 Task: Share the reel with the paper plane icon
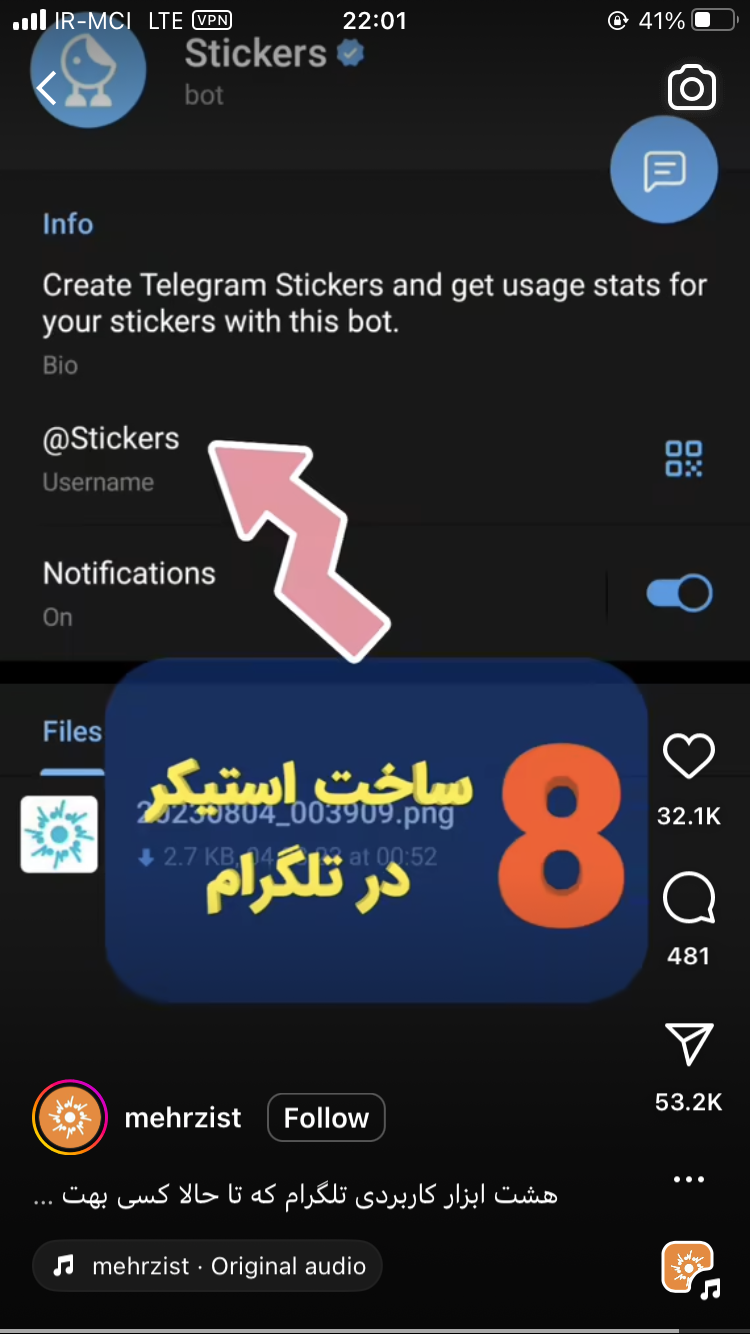689,1044
